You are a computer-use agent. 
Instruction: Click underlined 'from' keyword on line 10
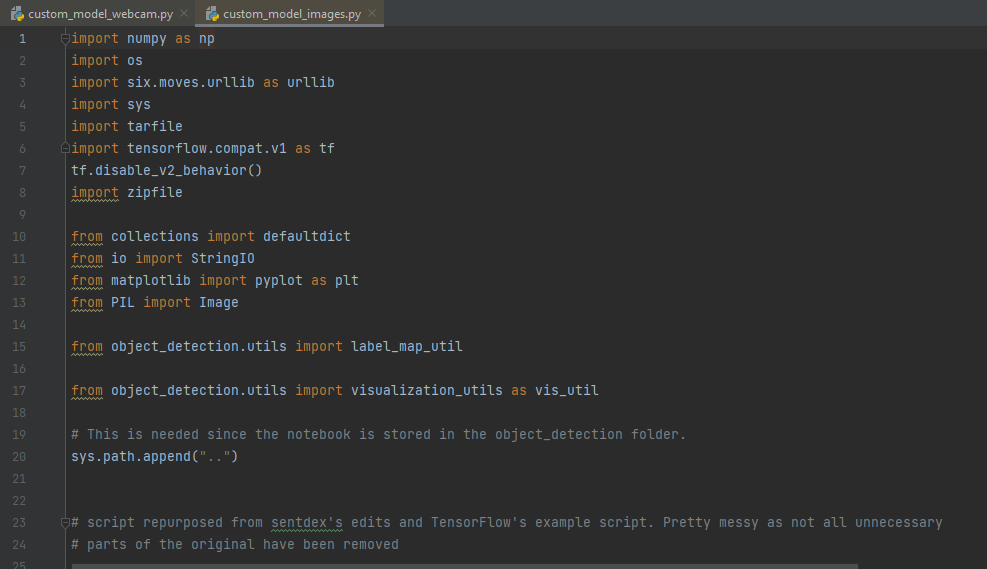pos(87,237)
